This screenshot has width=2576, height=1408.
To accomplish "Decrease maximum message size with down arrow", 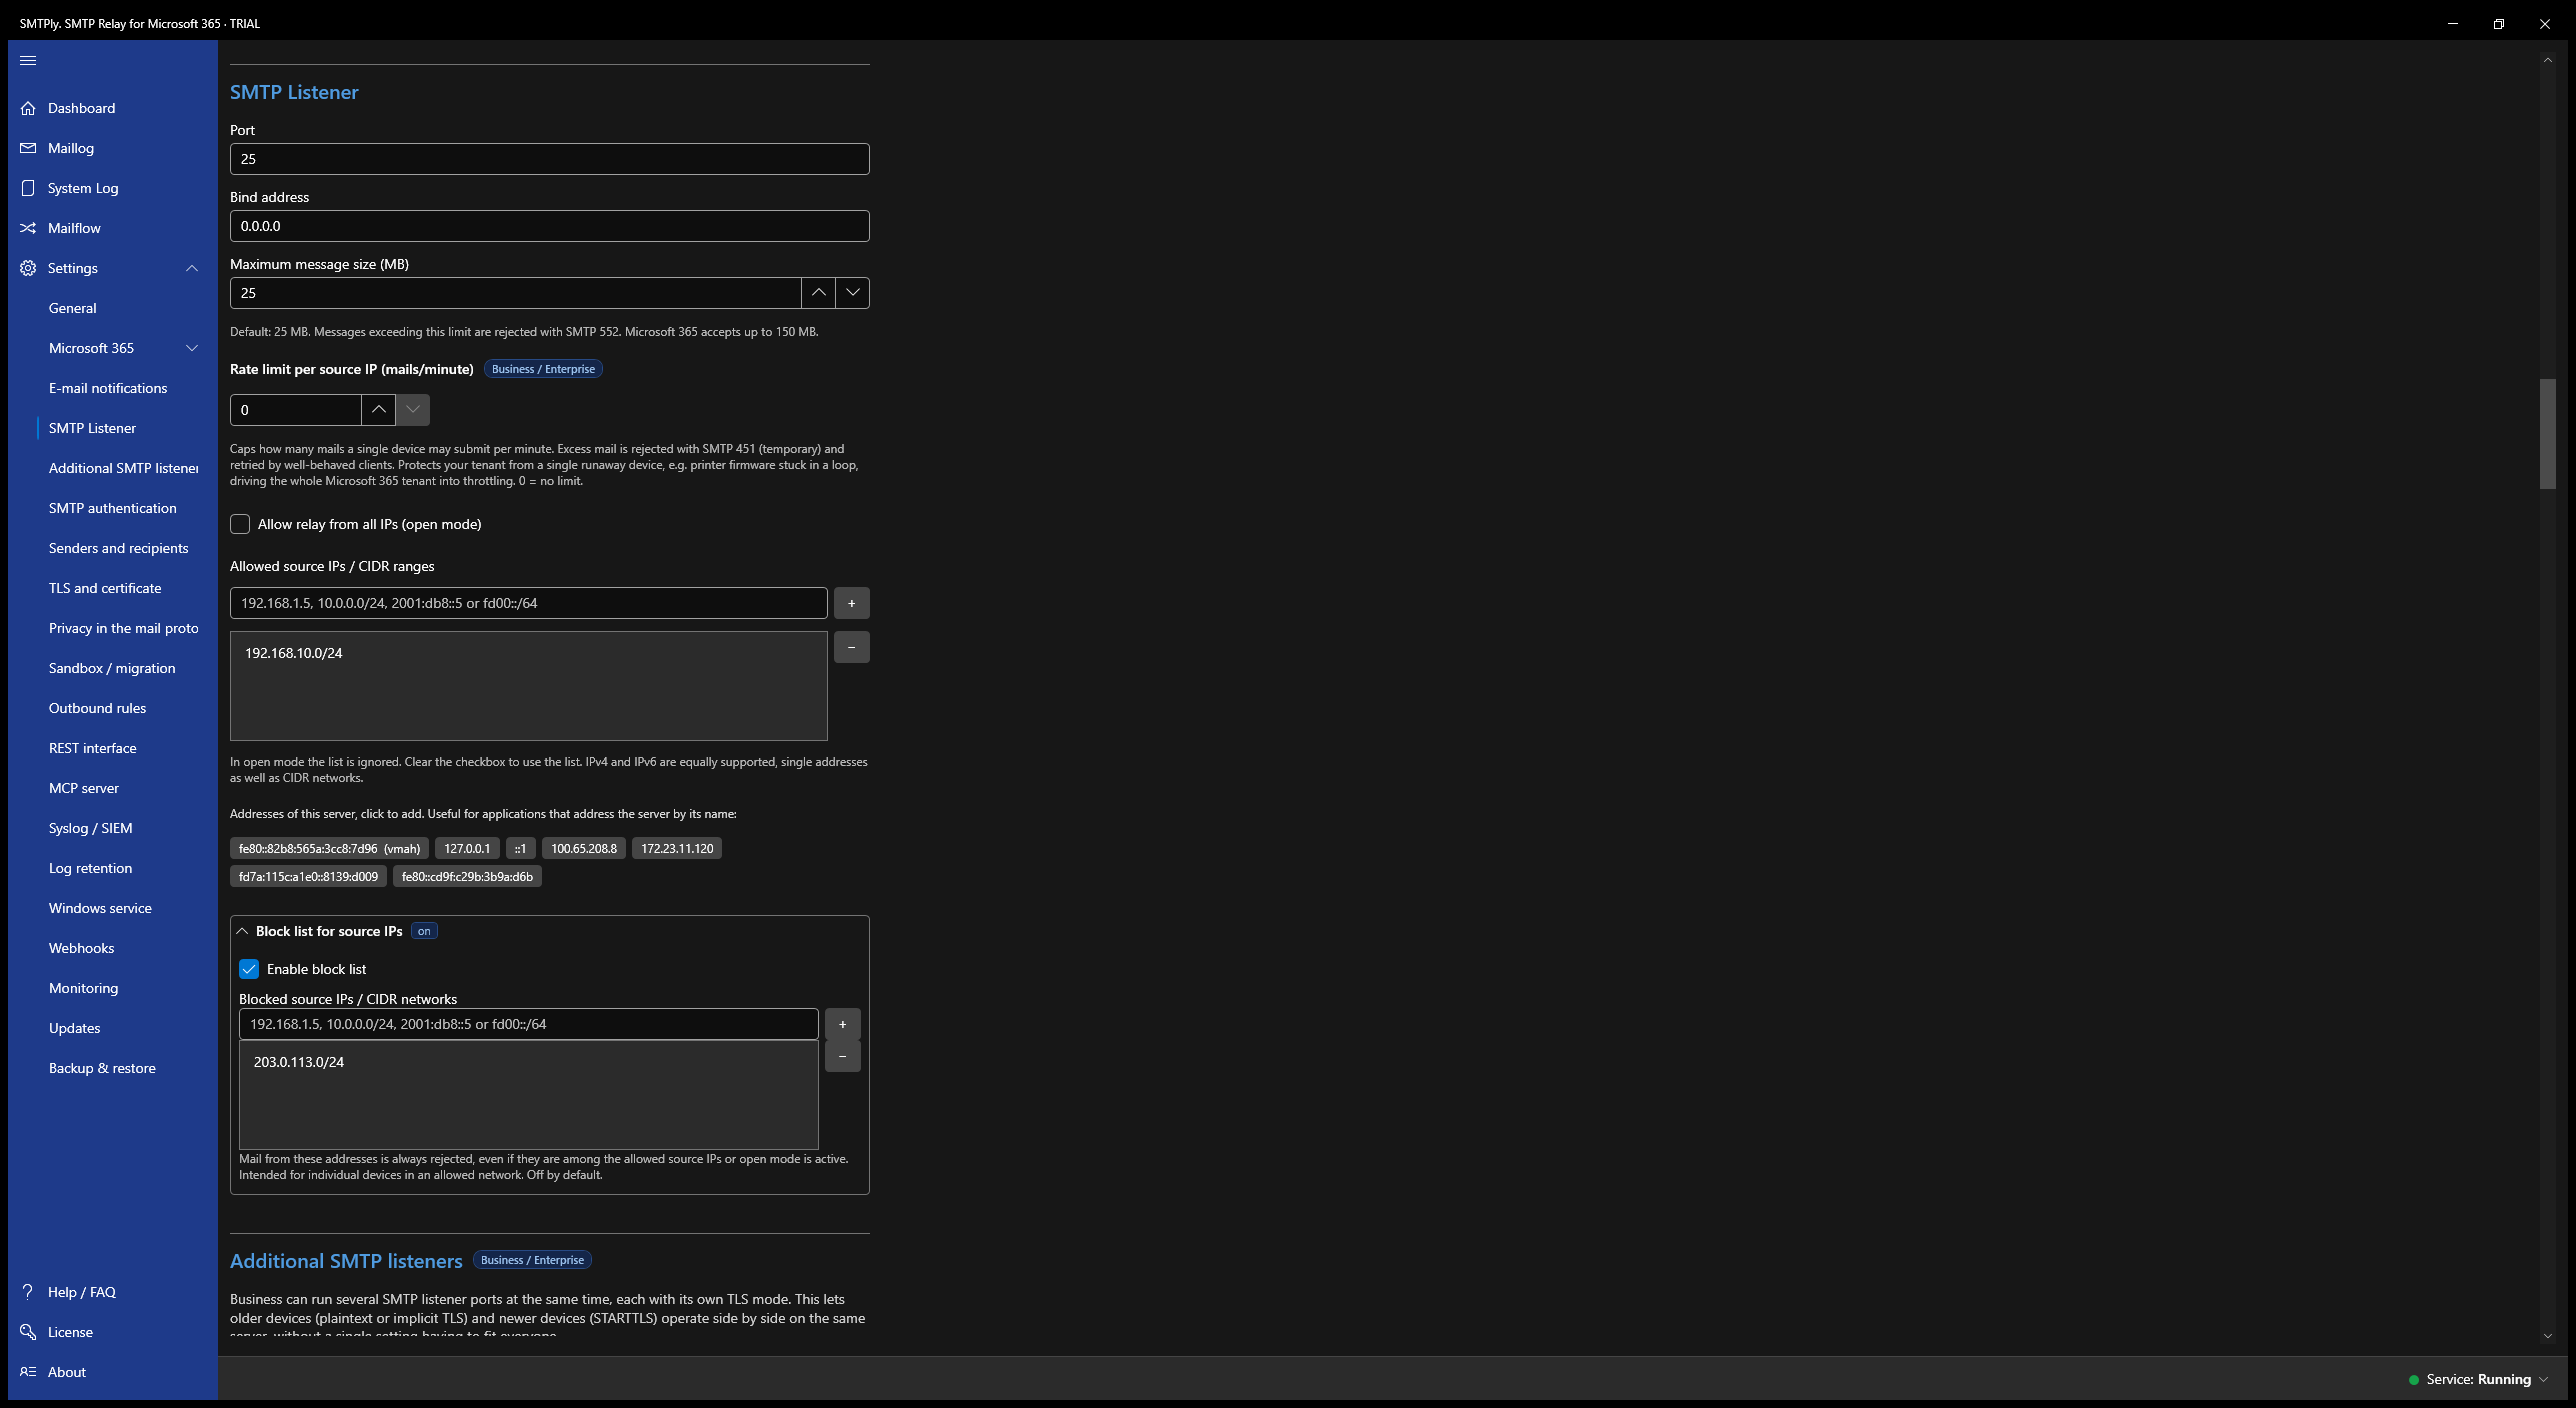I will tap(852, 293).
